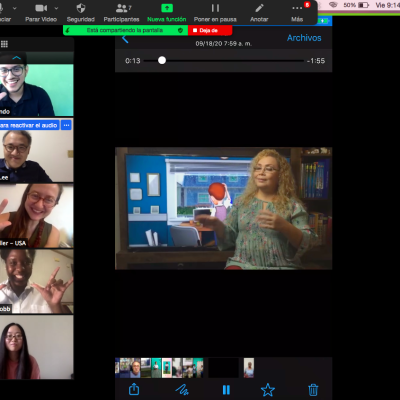This screenshot has width=400, height=400.
Task: Open the Archivos link
Action: pos(304,38)
